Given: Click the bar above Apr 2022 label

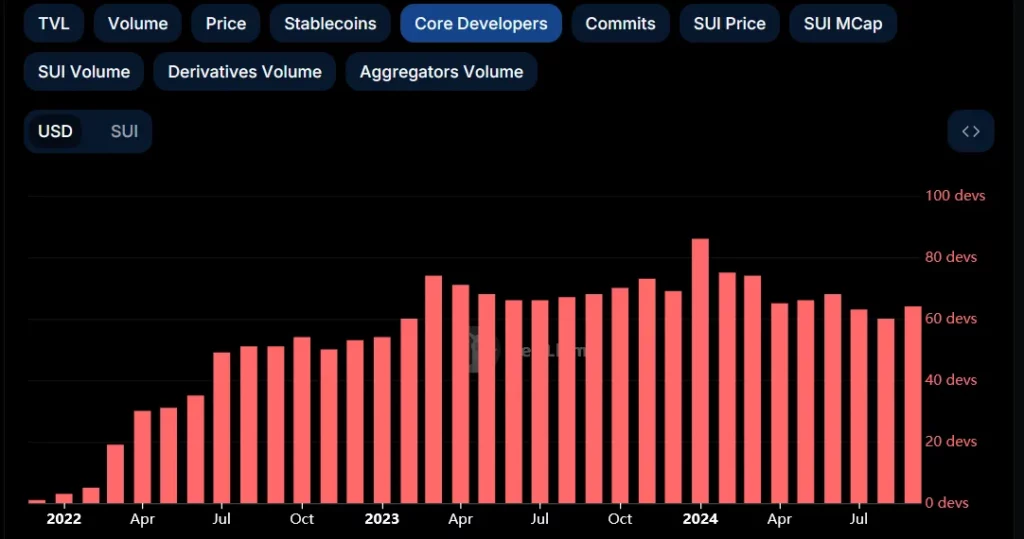Looking at the screenshot, I should coord(142,457).
